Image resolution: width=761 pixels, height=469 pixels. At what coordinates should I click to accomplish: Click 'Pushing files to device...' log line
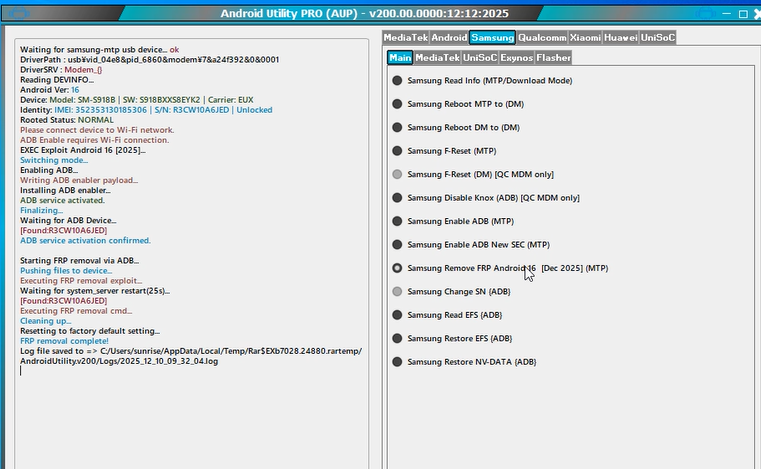click(66, 271)
